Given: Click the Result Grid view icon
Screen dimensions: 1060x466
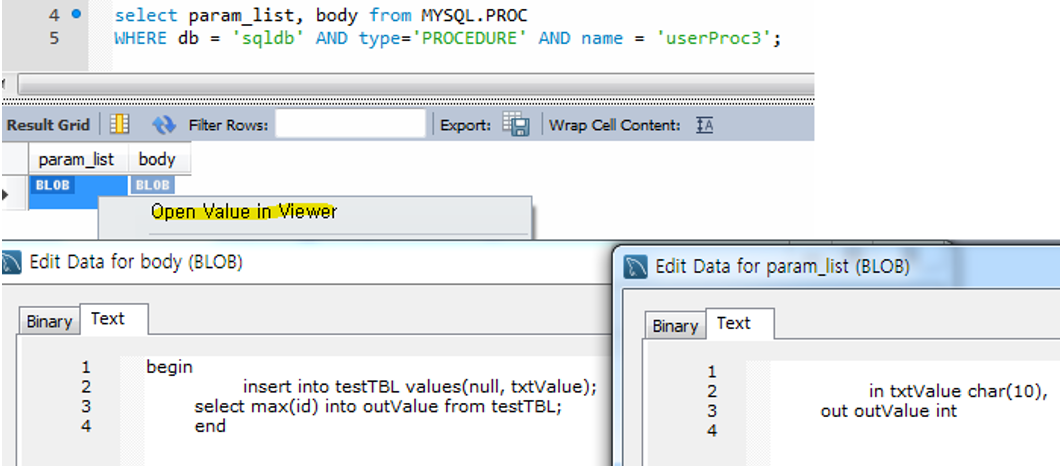Looking at the screenshot, I should [x=120, y=124].
